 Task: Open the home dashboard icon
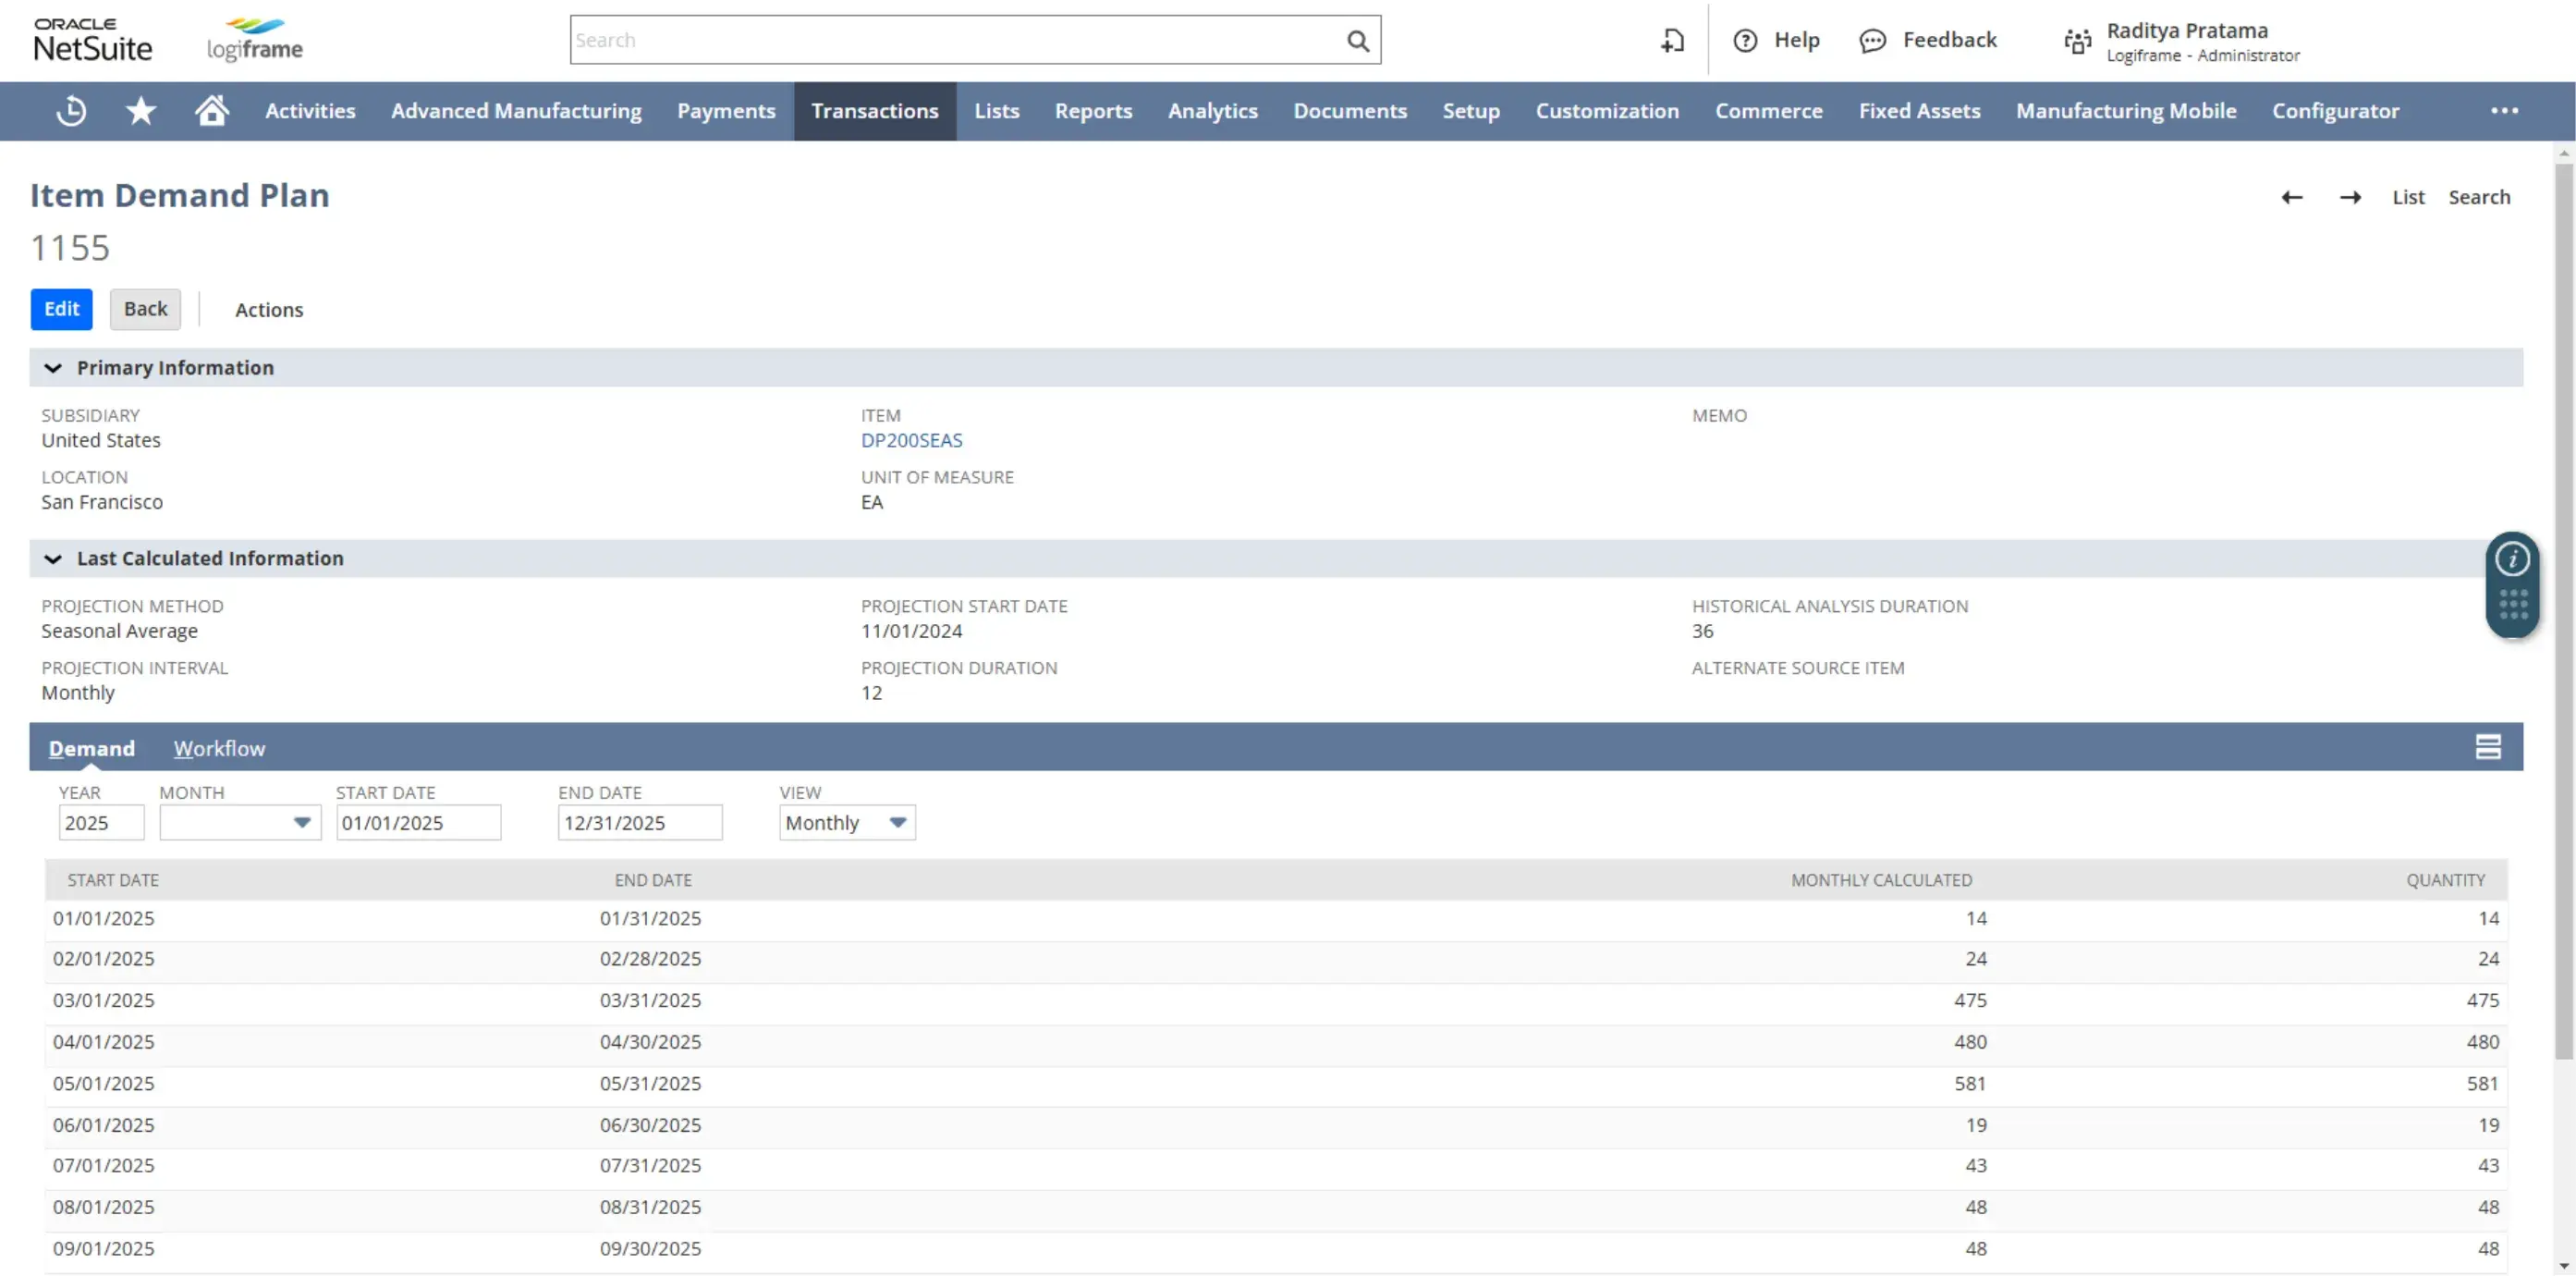211,111
